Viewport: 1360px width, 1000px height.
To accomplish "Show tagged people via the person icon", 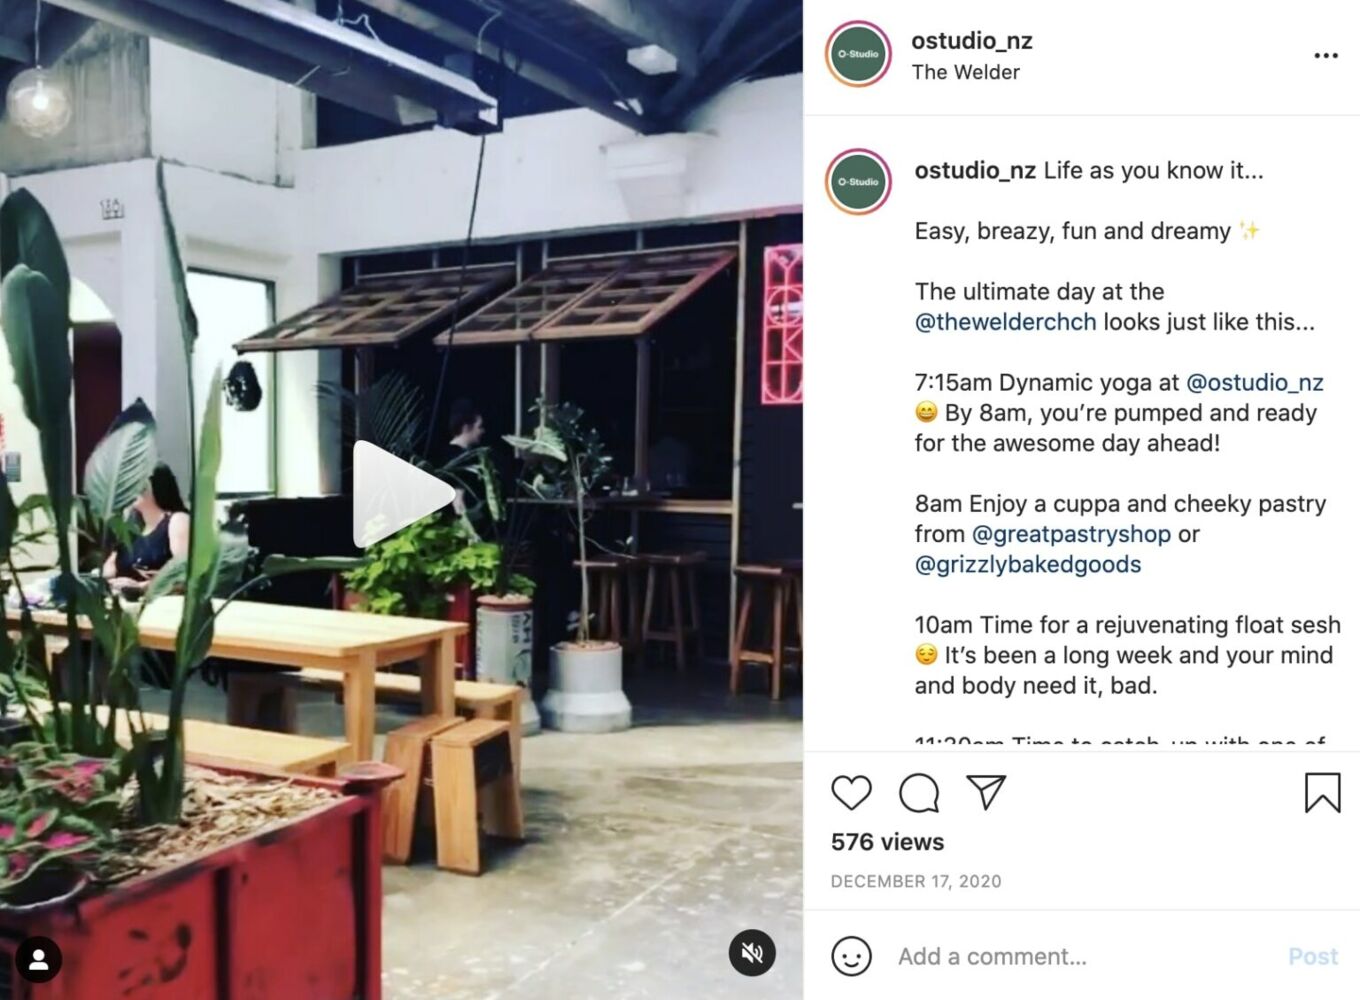I will [x=39, y=960].
